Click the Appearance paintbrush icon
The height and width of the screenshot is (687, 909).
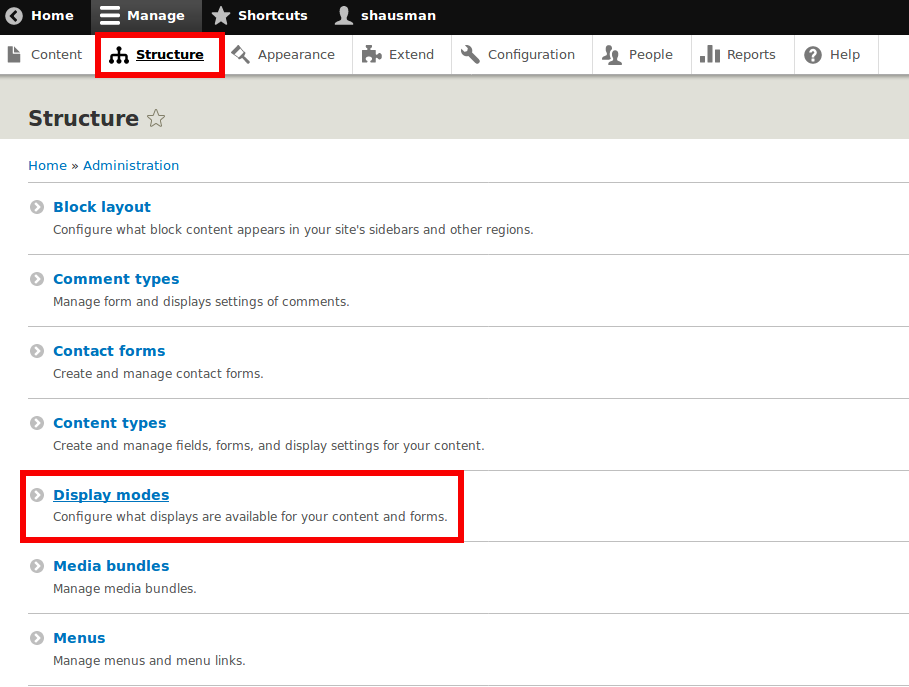pos(240,54)
